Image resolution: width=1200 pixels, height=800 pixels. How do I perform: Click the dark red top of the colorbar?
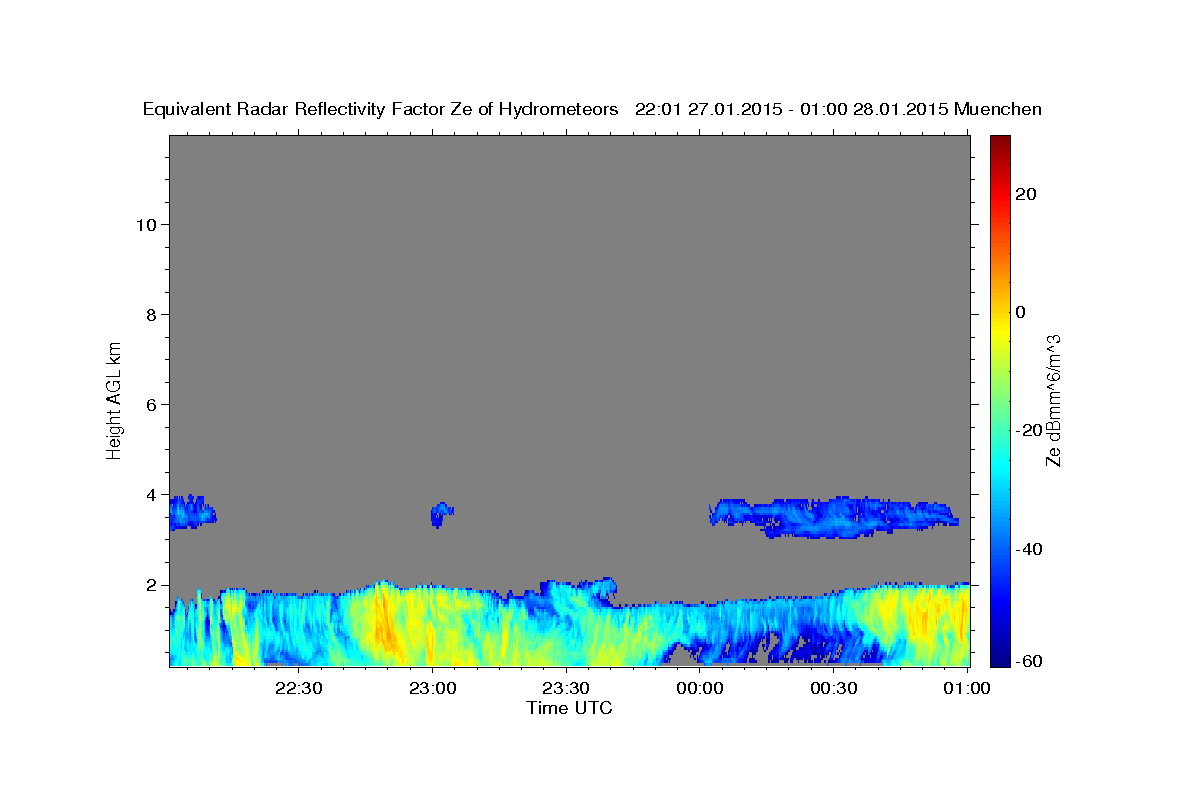pos(999,145)
